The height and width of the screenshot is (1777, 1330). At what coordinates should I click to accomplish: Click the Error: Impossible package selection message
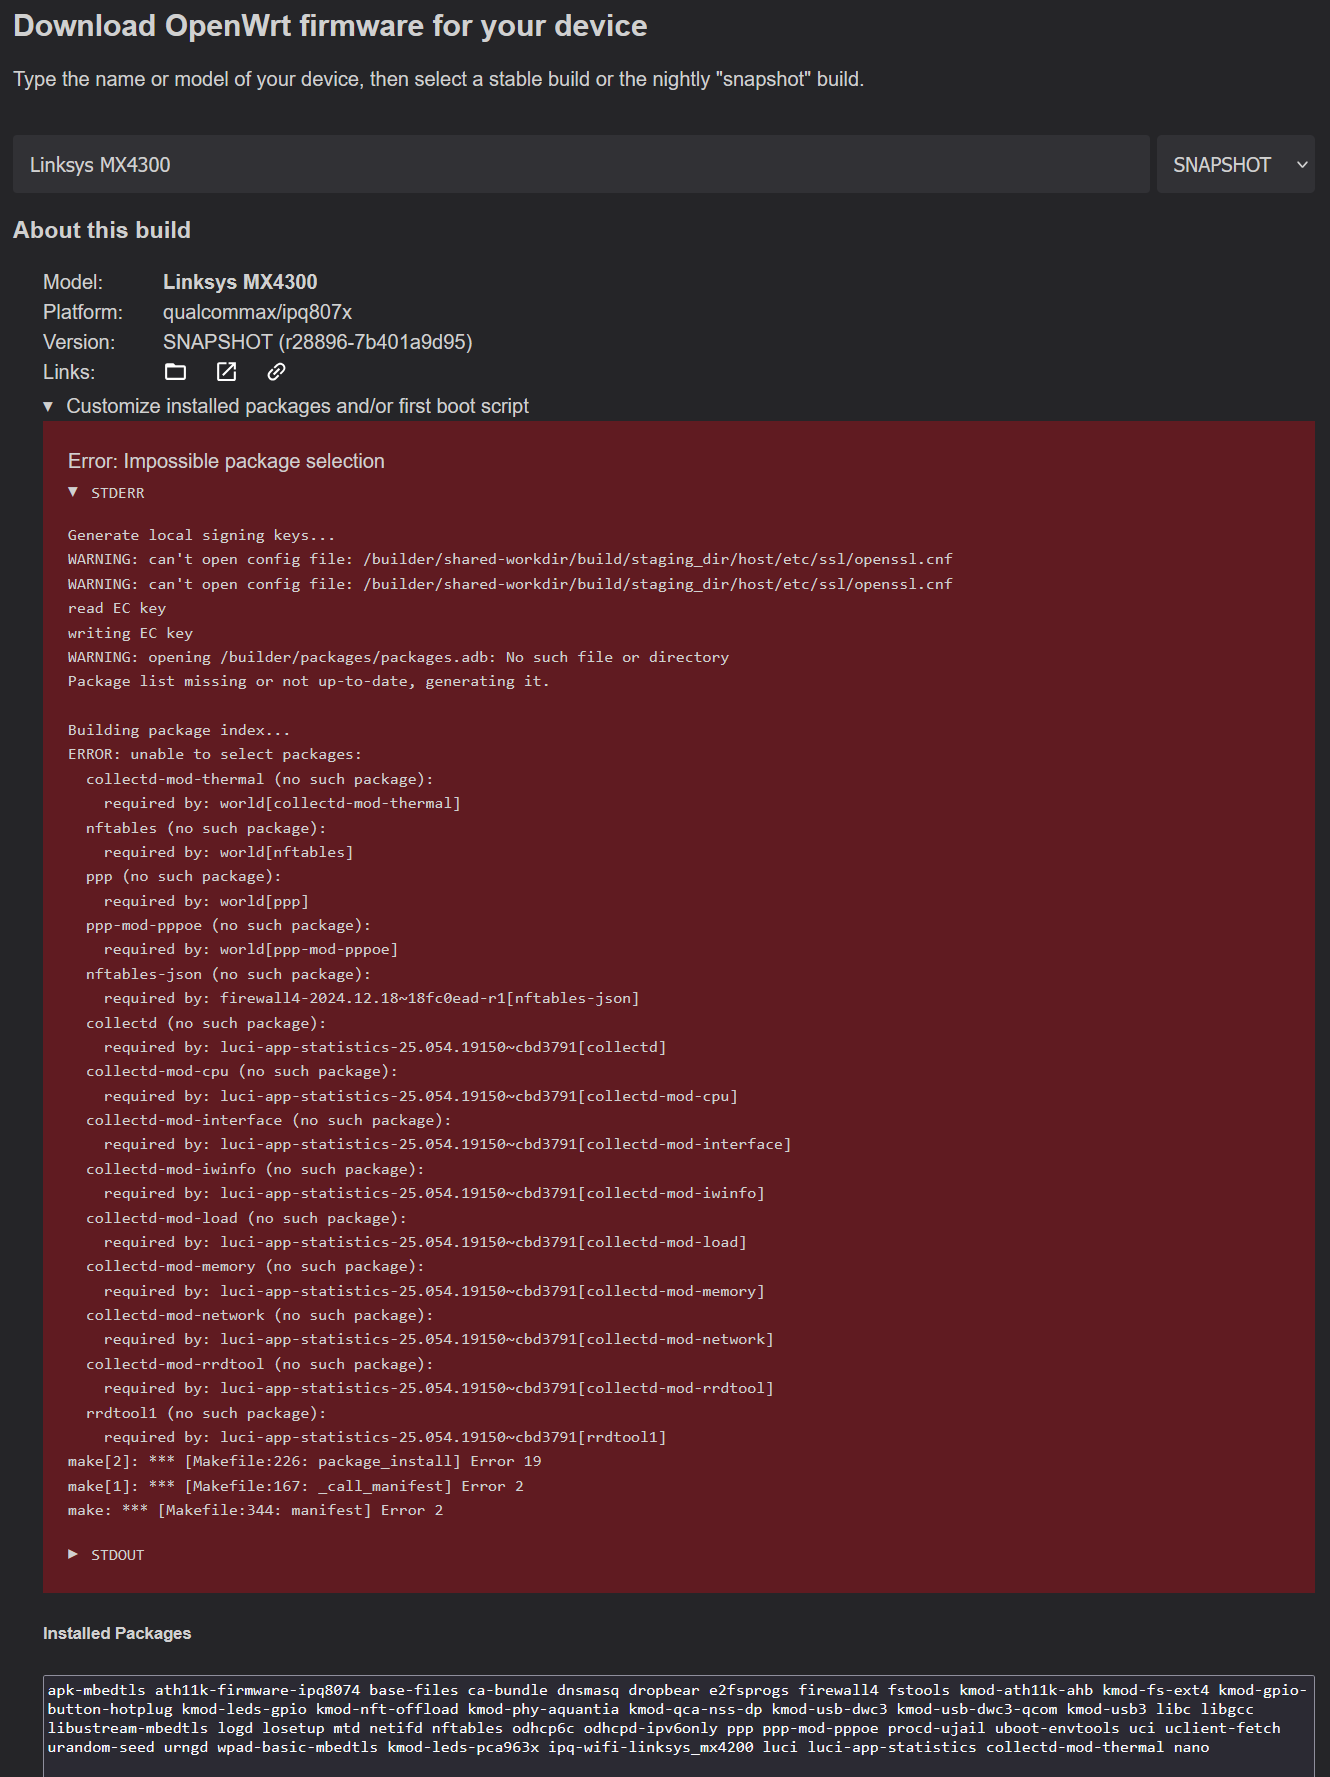(226, 461)
